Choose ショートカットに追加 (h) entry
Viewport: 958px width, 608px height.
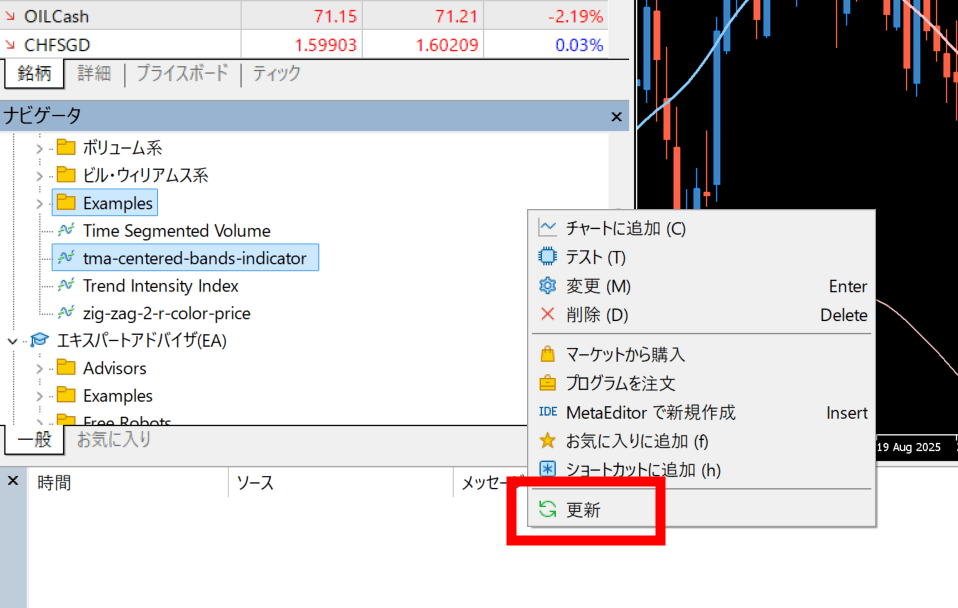pyautogui.click(x=703, y=469)
